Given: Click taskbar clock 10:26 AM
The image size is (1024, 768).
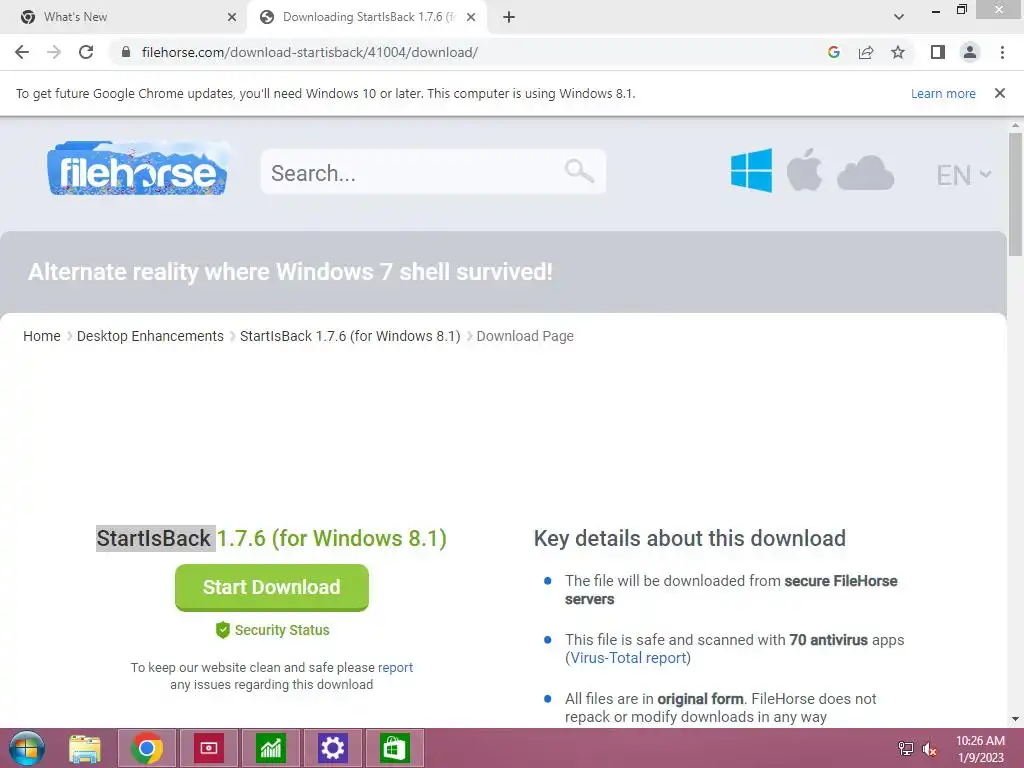Looking at the screenshot, I should tap(980, 741).
